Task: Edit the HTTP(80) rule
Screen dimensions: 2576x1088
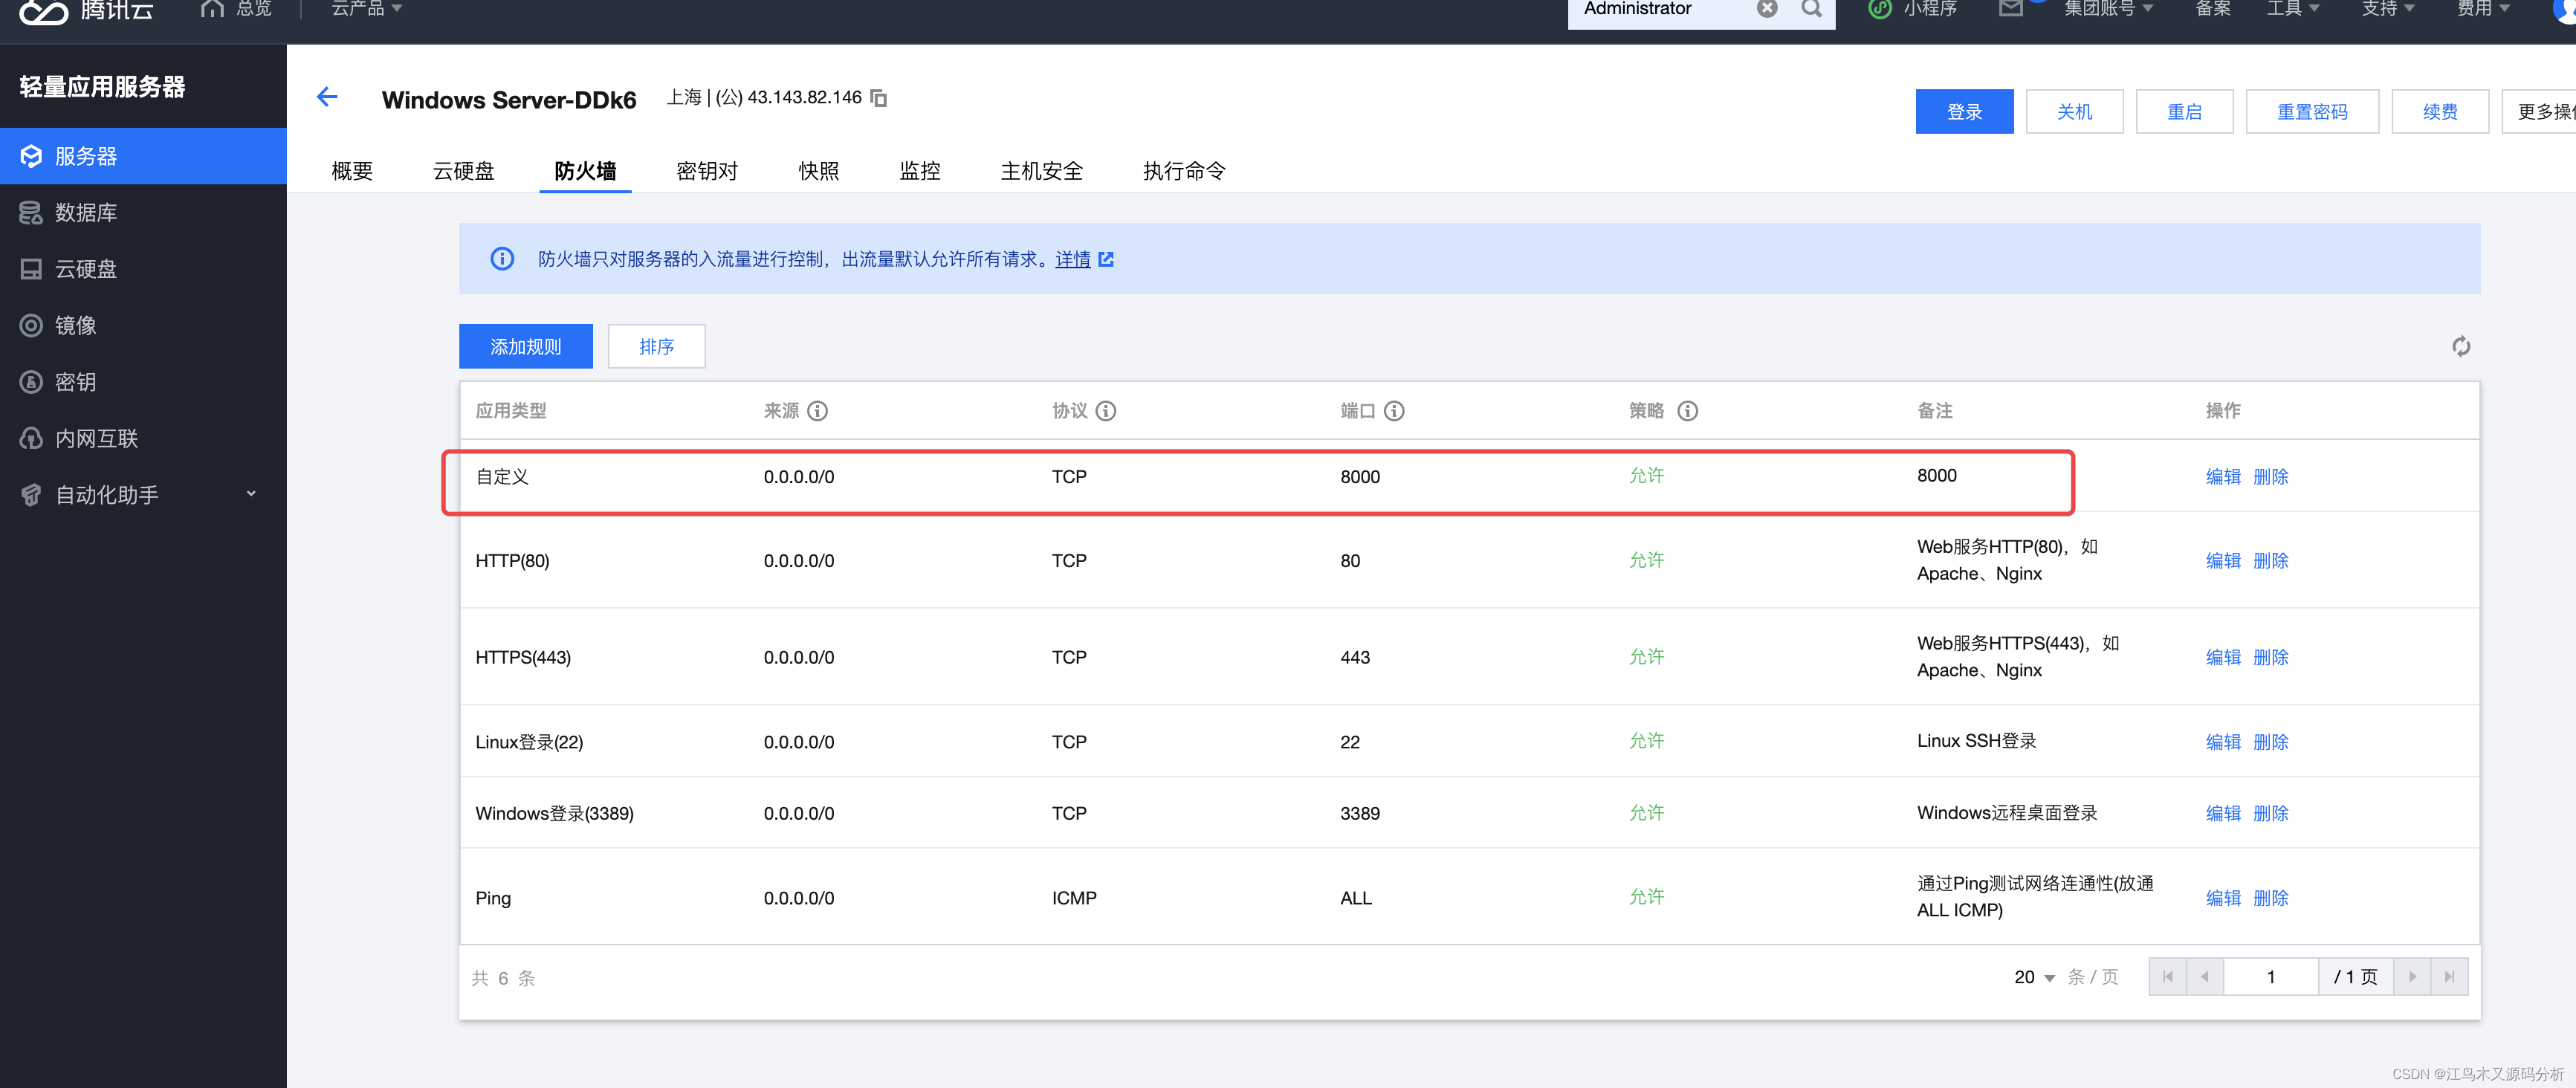Action: pyautogui.click(x=2223, y=561)
